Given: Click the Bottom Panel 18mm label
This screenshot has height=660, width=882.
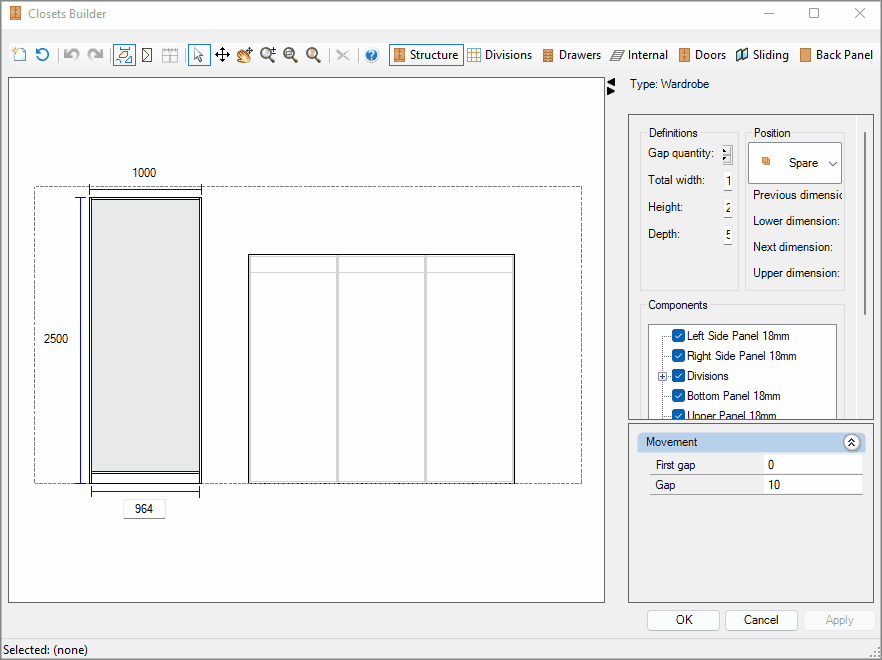Looking at the screenshot, I should [734, 396].
